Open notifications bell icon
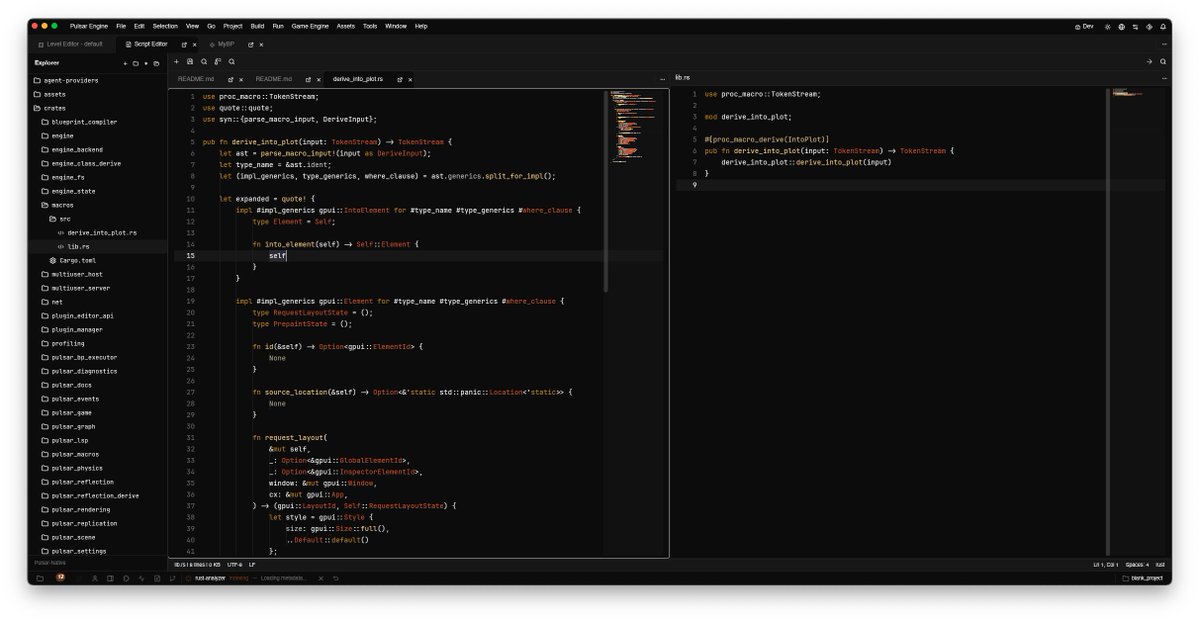This screenshot has height=622, width=1200. pyautogui.click(x=1163, y=26)
